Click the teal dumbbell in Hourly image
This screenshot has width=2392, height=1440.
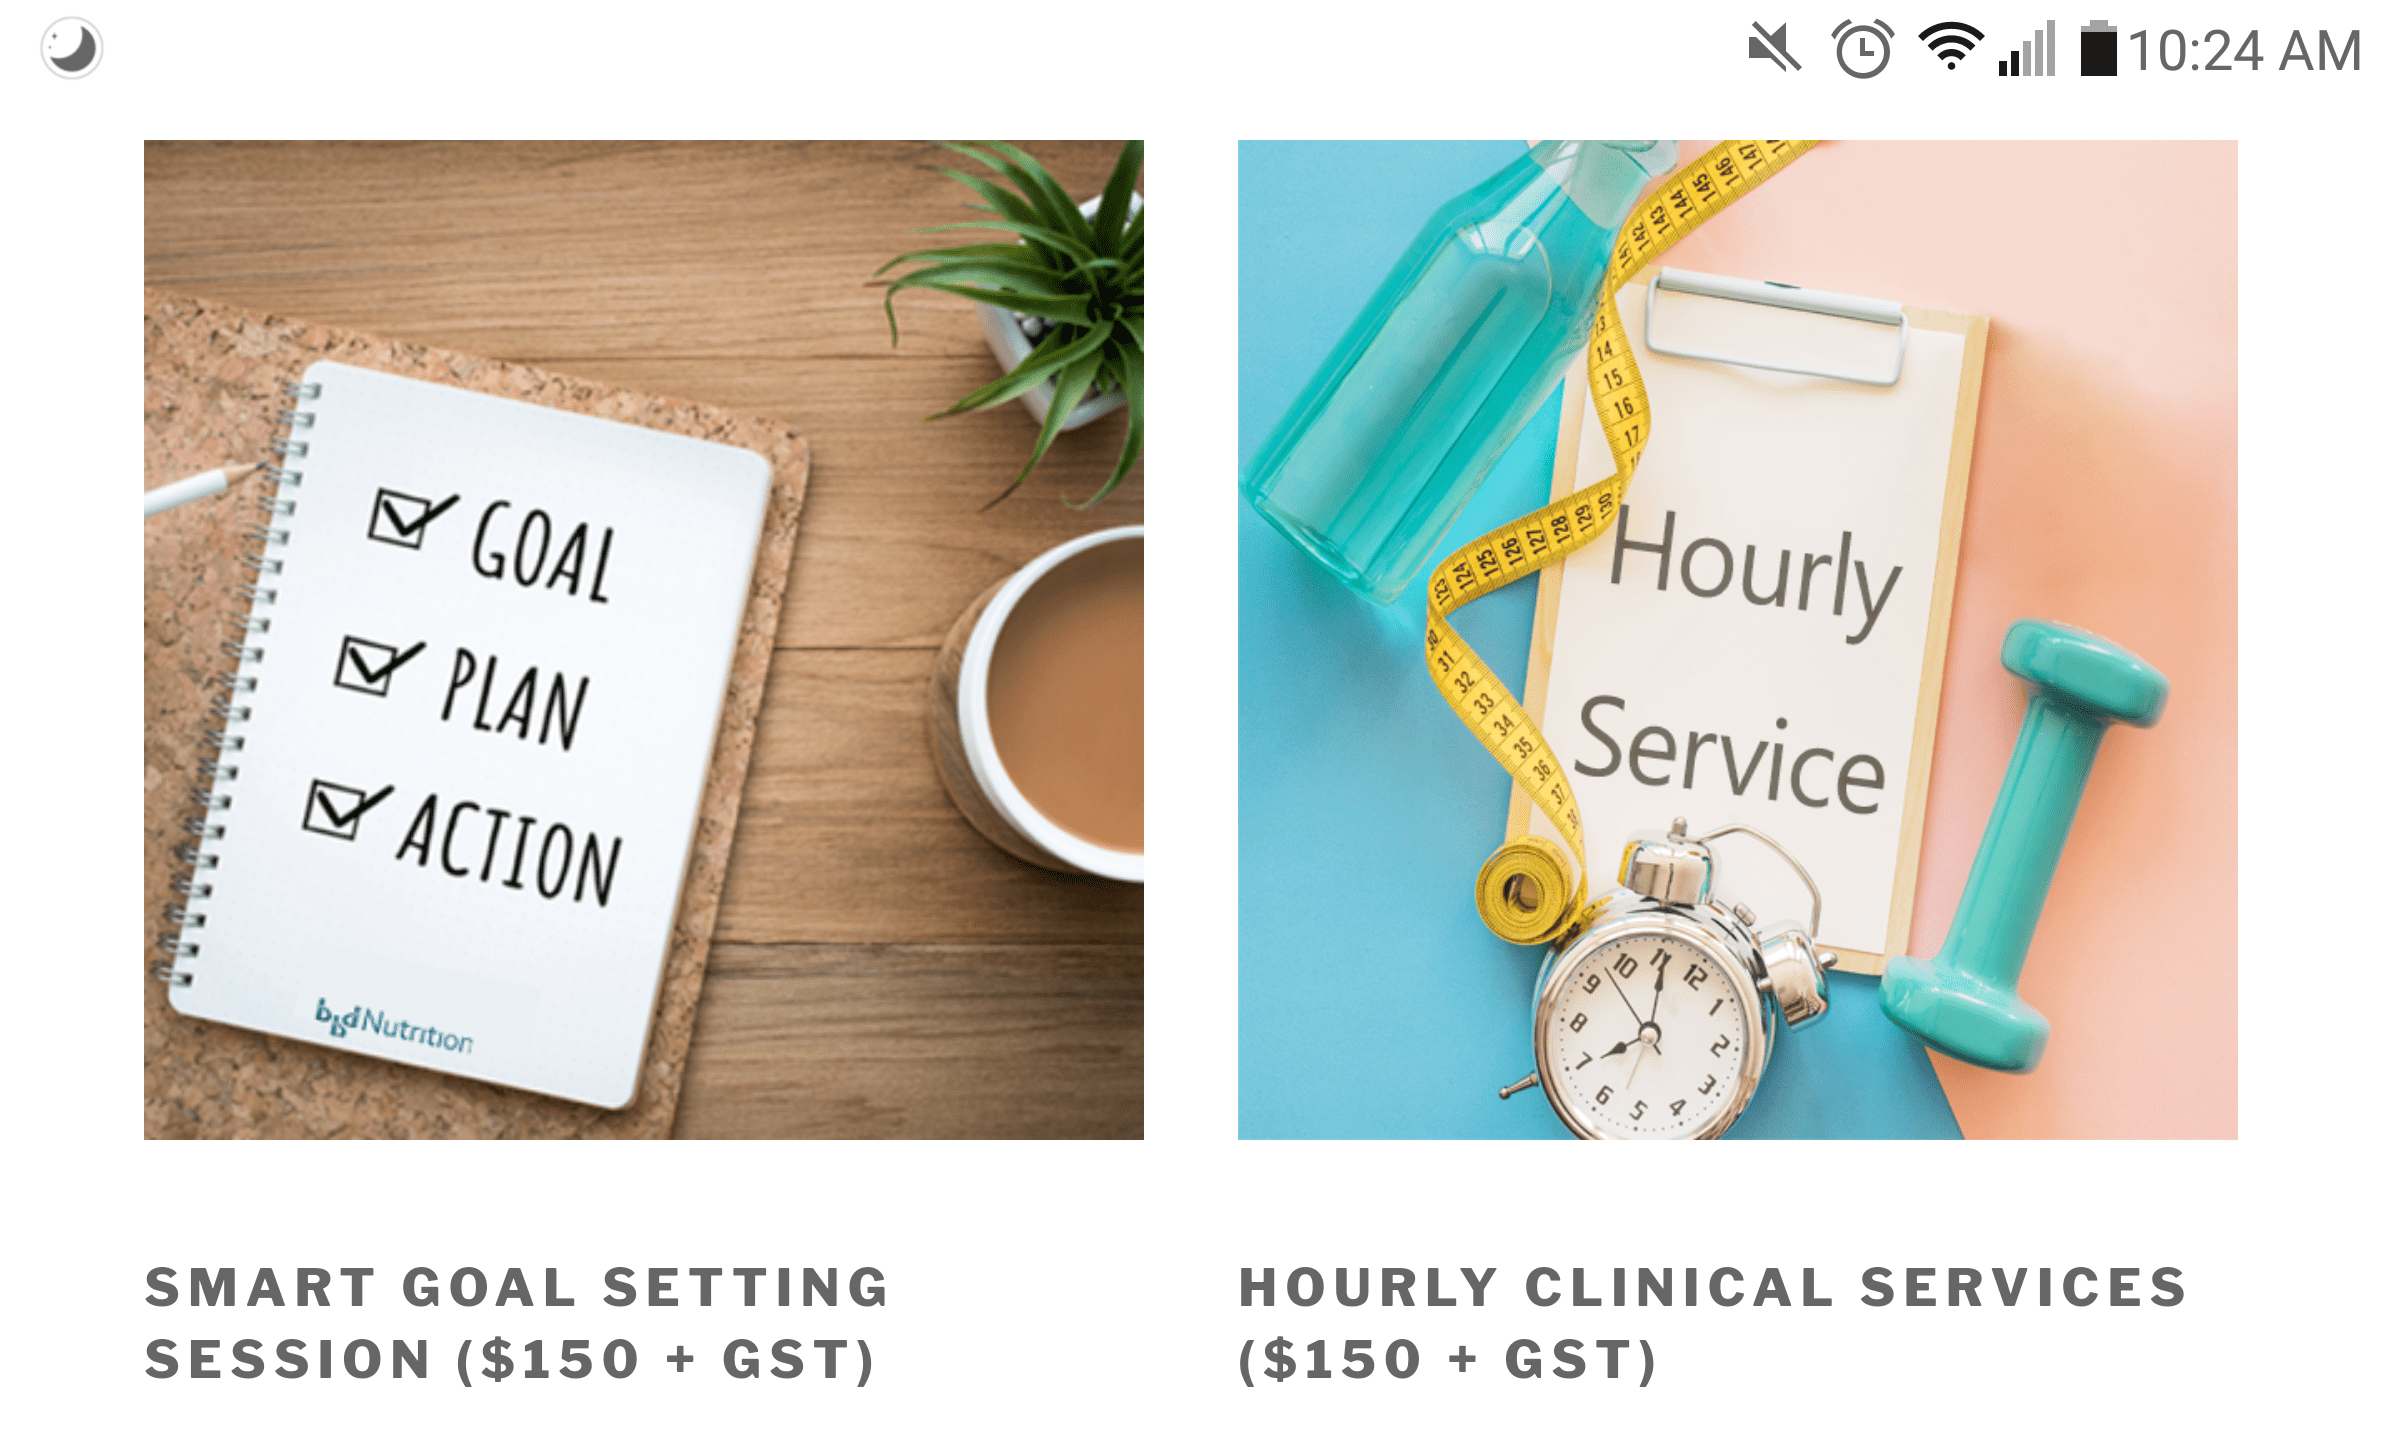click(2025, 845)
